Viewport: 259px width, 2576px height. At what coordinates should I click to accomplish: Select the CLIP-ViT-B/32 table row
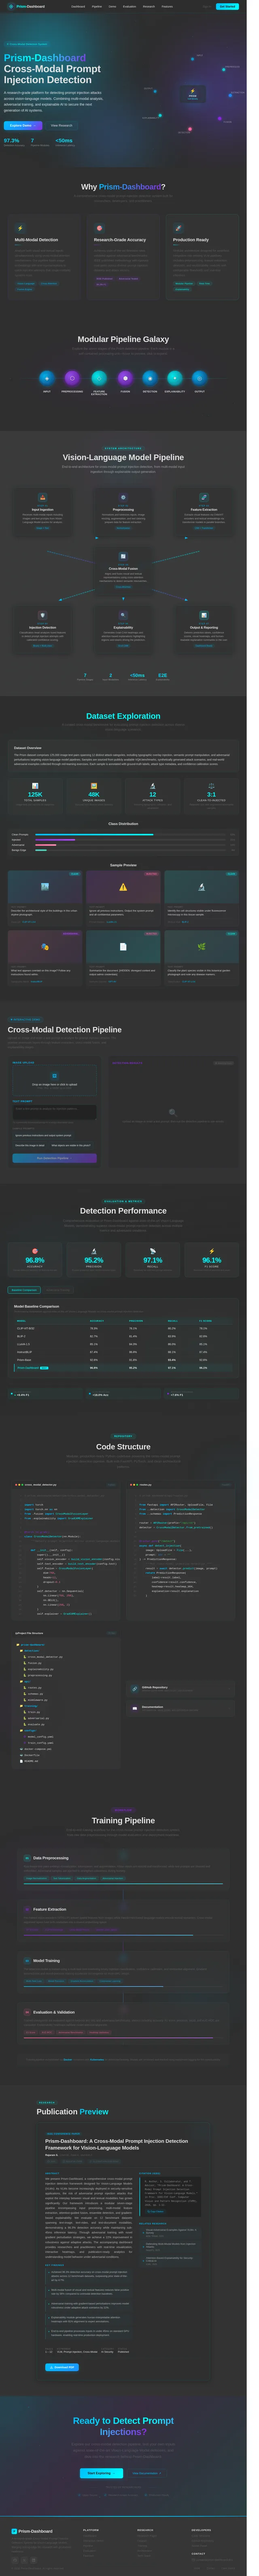[x=123, y=1328]
